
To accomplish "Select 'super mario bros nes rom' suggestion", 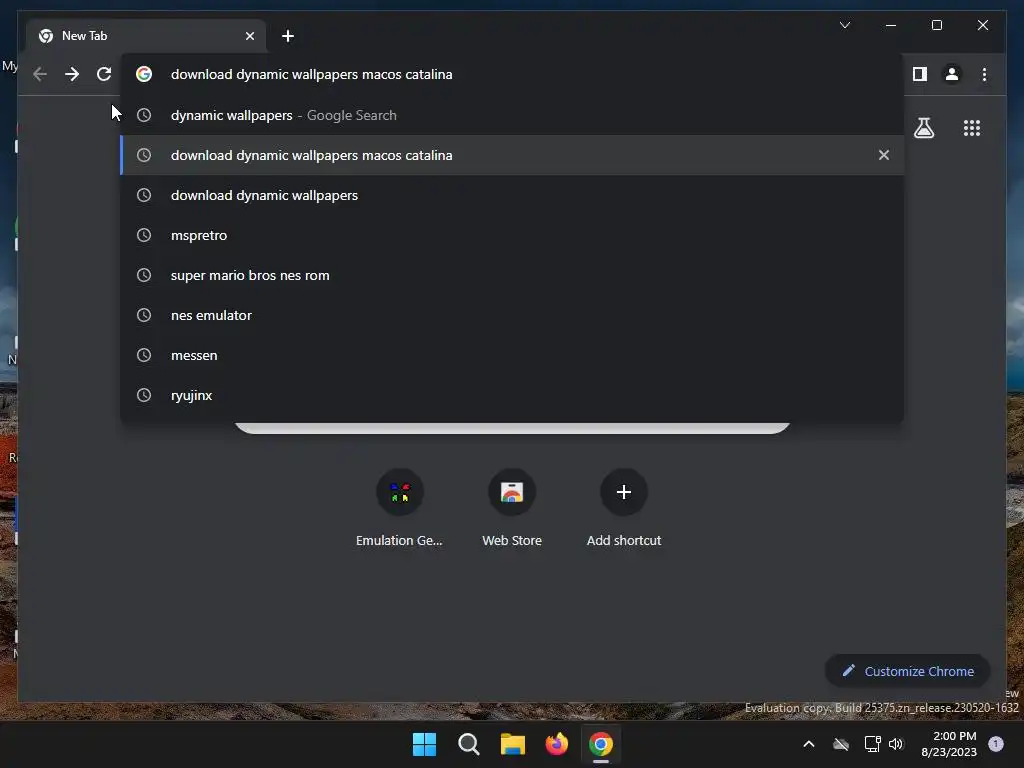I will click(x=512, y=276).
